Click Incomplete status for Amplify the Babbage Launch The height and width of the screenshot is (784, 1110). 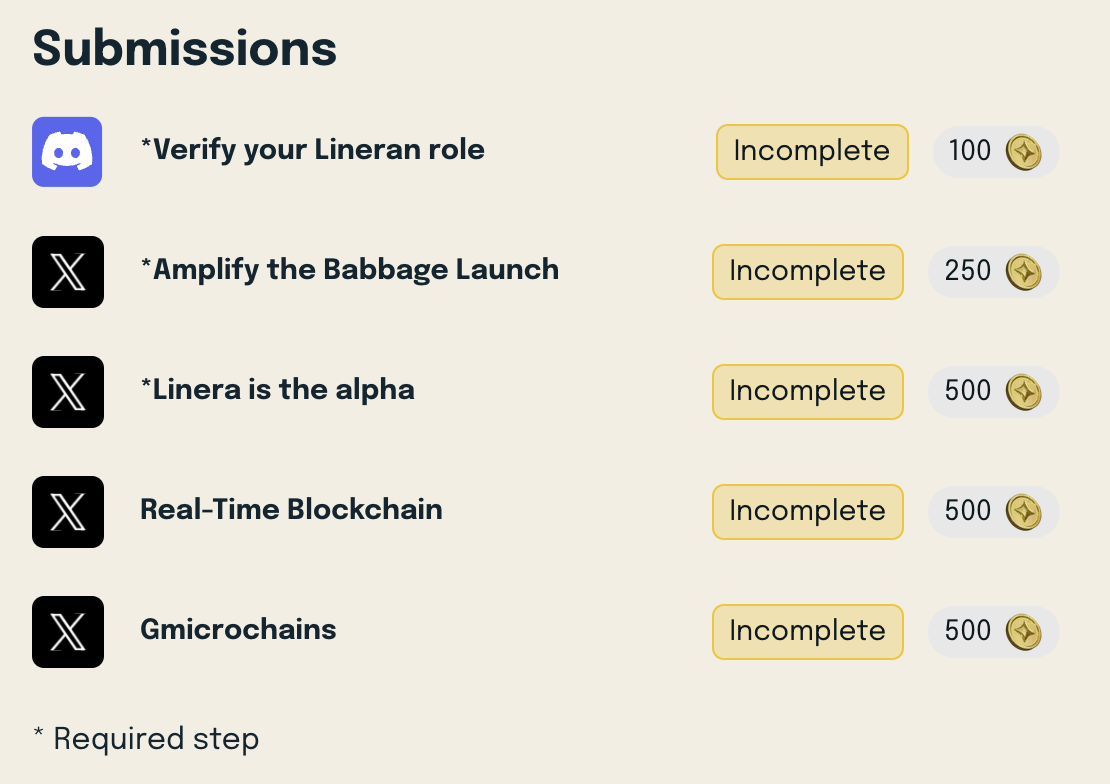(x=808, y=272)
